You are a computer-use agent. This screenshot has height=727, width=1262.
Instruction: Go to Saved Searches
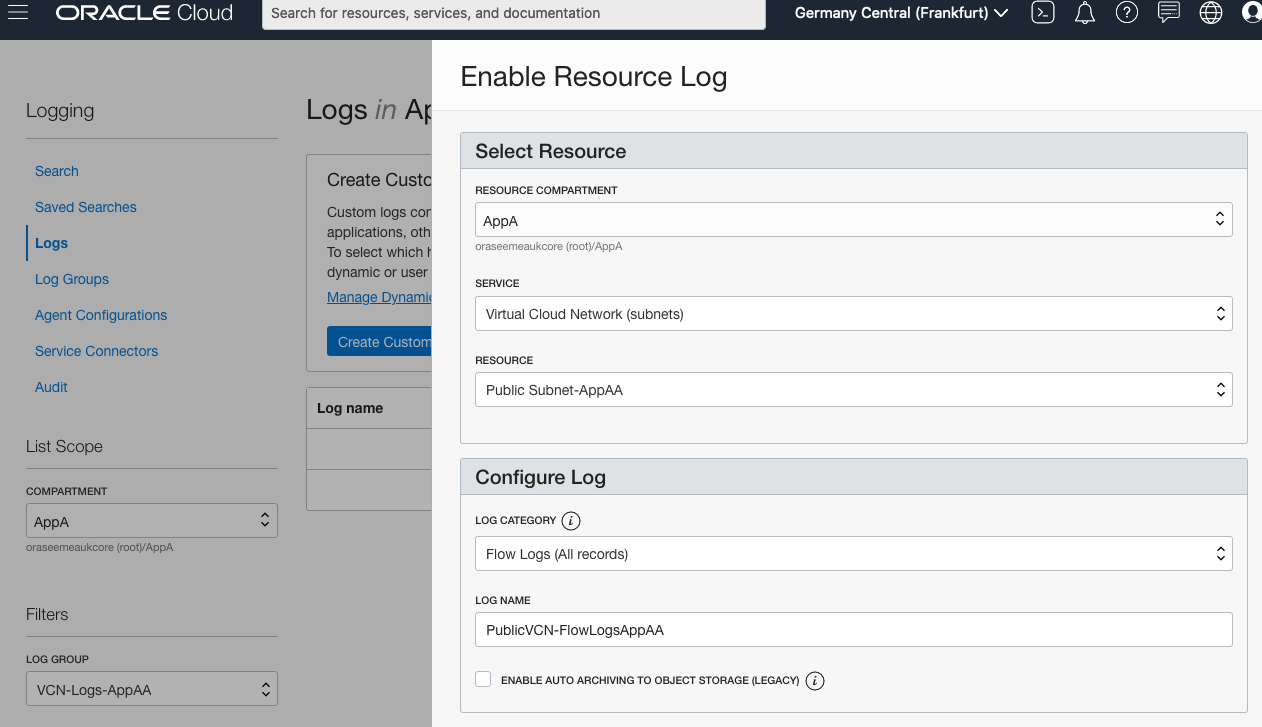pos(86,207)
